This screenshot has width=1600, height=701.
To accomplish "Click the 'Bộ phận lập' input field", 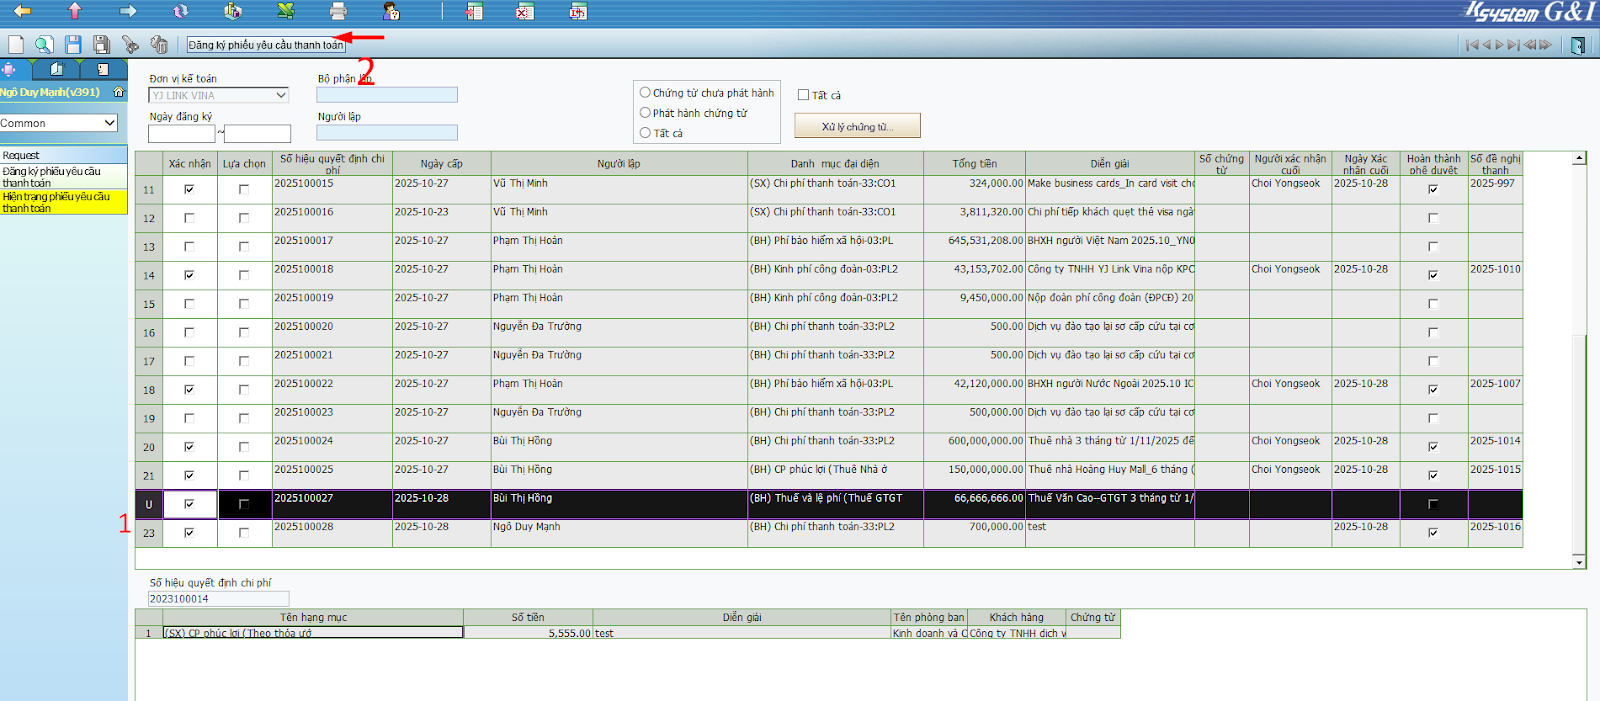I will [387, 95].
